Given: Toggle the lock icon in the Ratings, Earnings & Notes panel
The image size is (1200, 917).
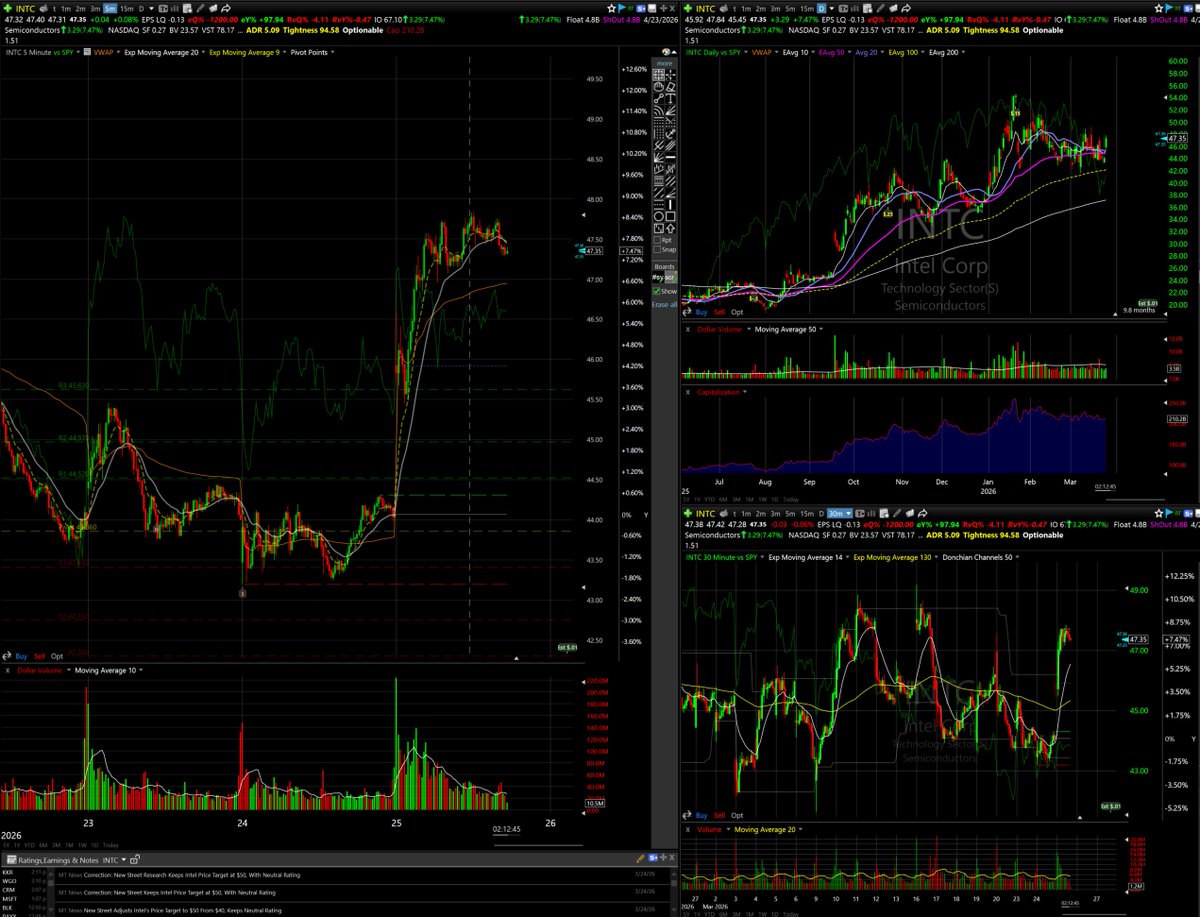Looking at the screenshot, I should 134,860.
